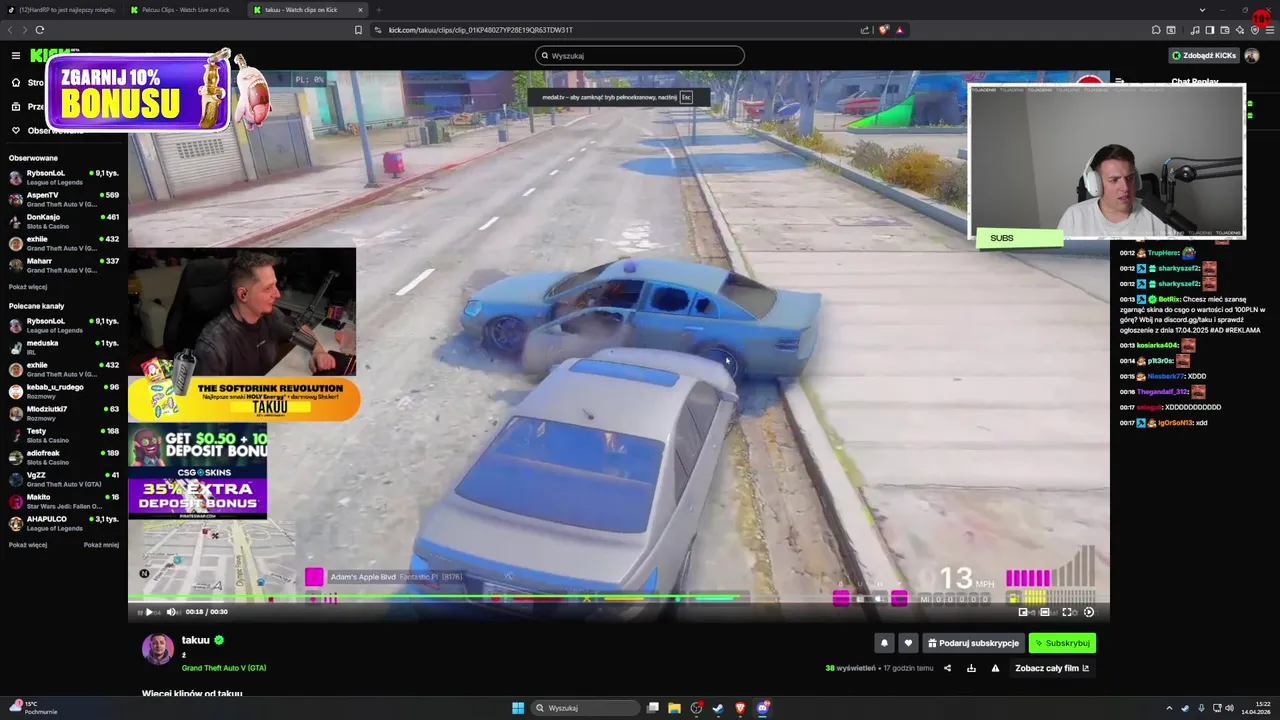Select the takuu Watch clips tab
The width and height of the screenshot is (1280, 720).
pos(307,9)
